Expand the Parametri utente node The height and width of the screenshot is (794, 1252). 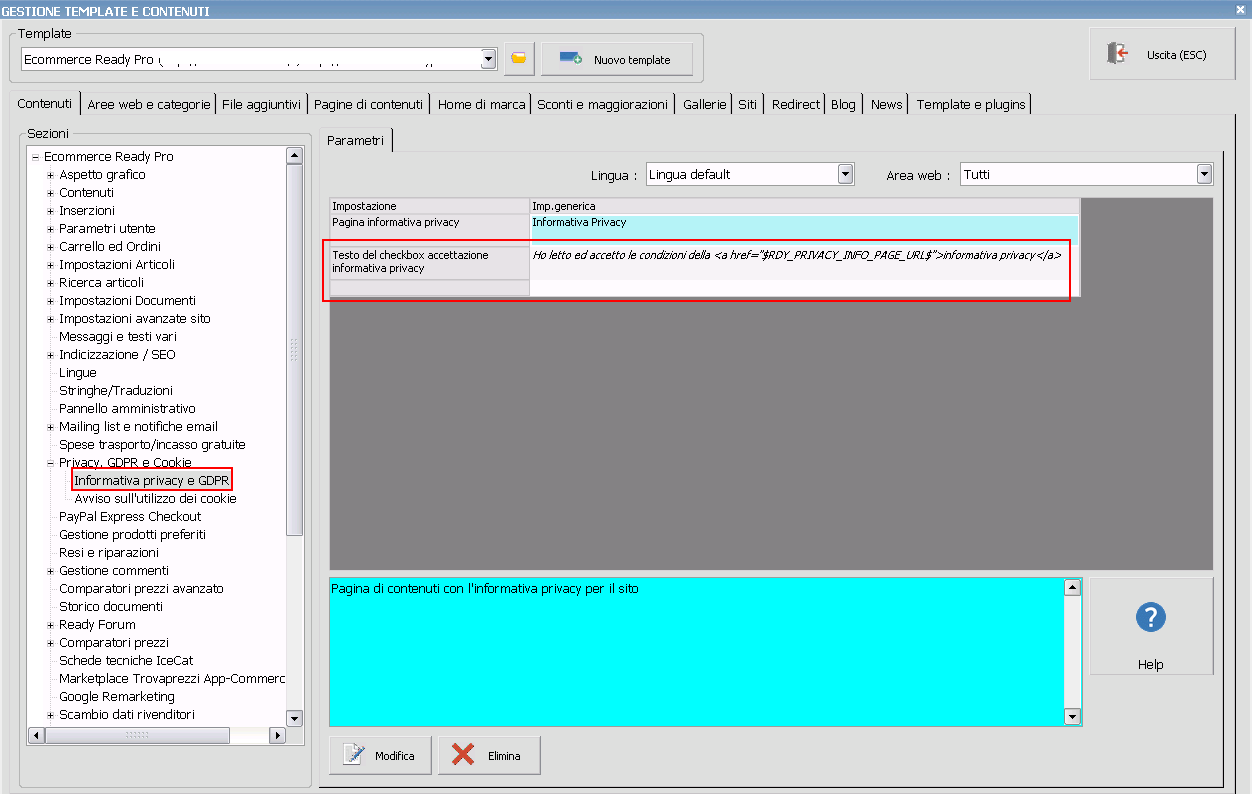point(50,229)
